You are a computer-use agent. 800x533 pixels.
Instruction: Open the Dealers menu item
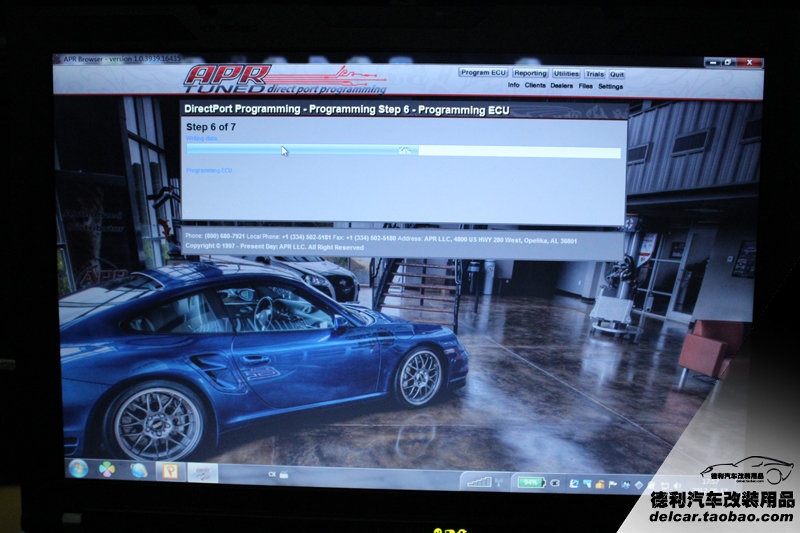pos(562,86)
